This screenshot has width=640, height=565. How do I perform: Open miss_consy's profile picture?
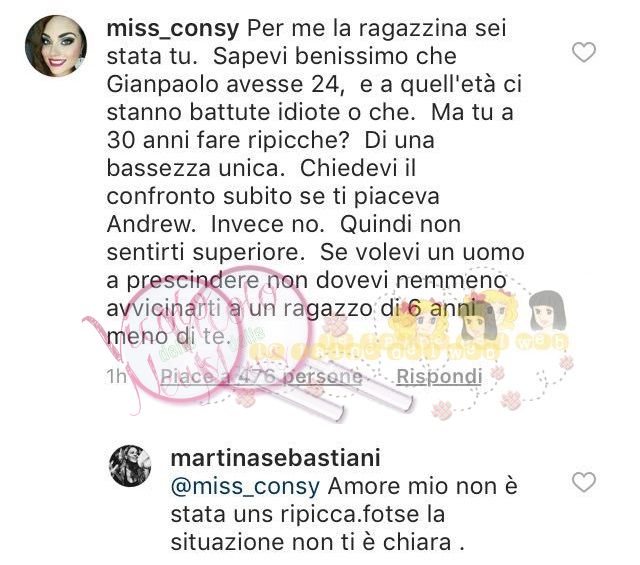(x=56, y=46)
